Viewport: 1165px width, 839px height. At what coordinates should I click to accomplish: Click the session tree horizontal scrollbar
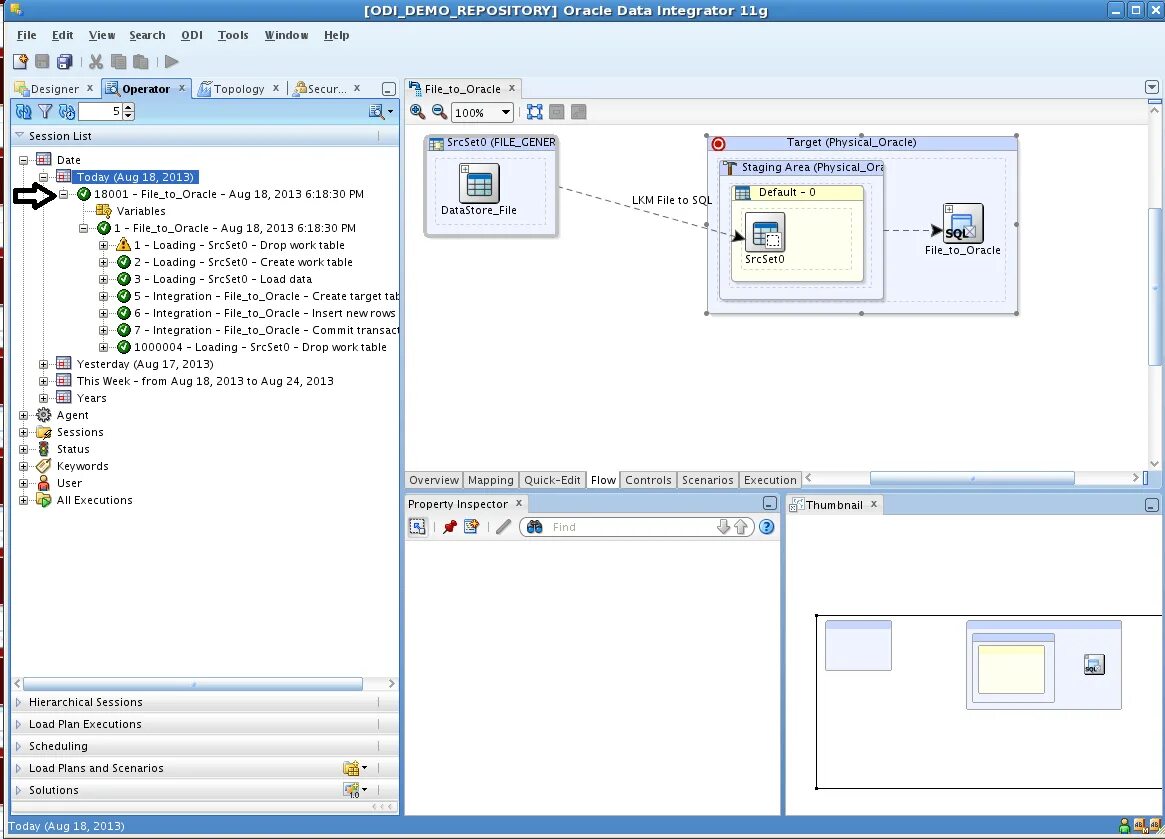193,683
